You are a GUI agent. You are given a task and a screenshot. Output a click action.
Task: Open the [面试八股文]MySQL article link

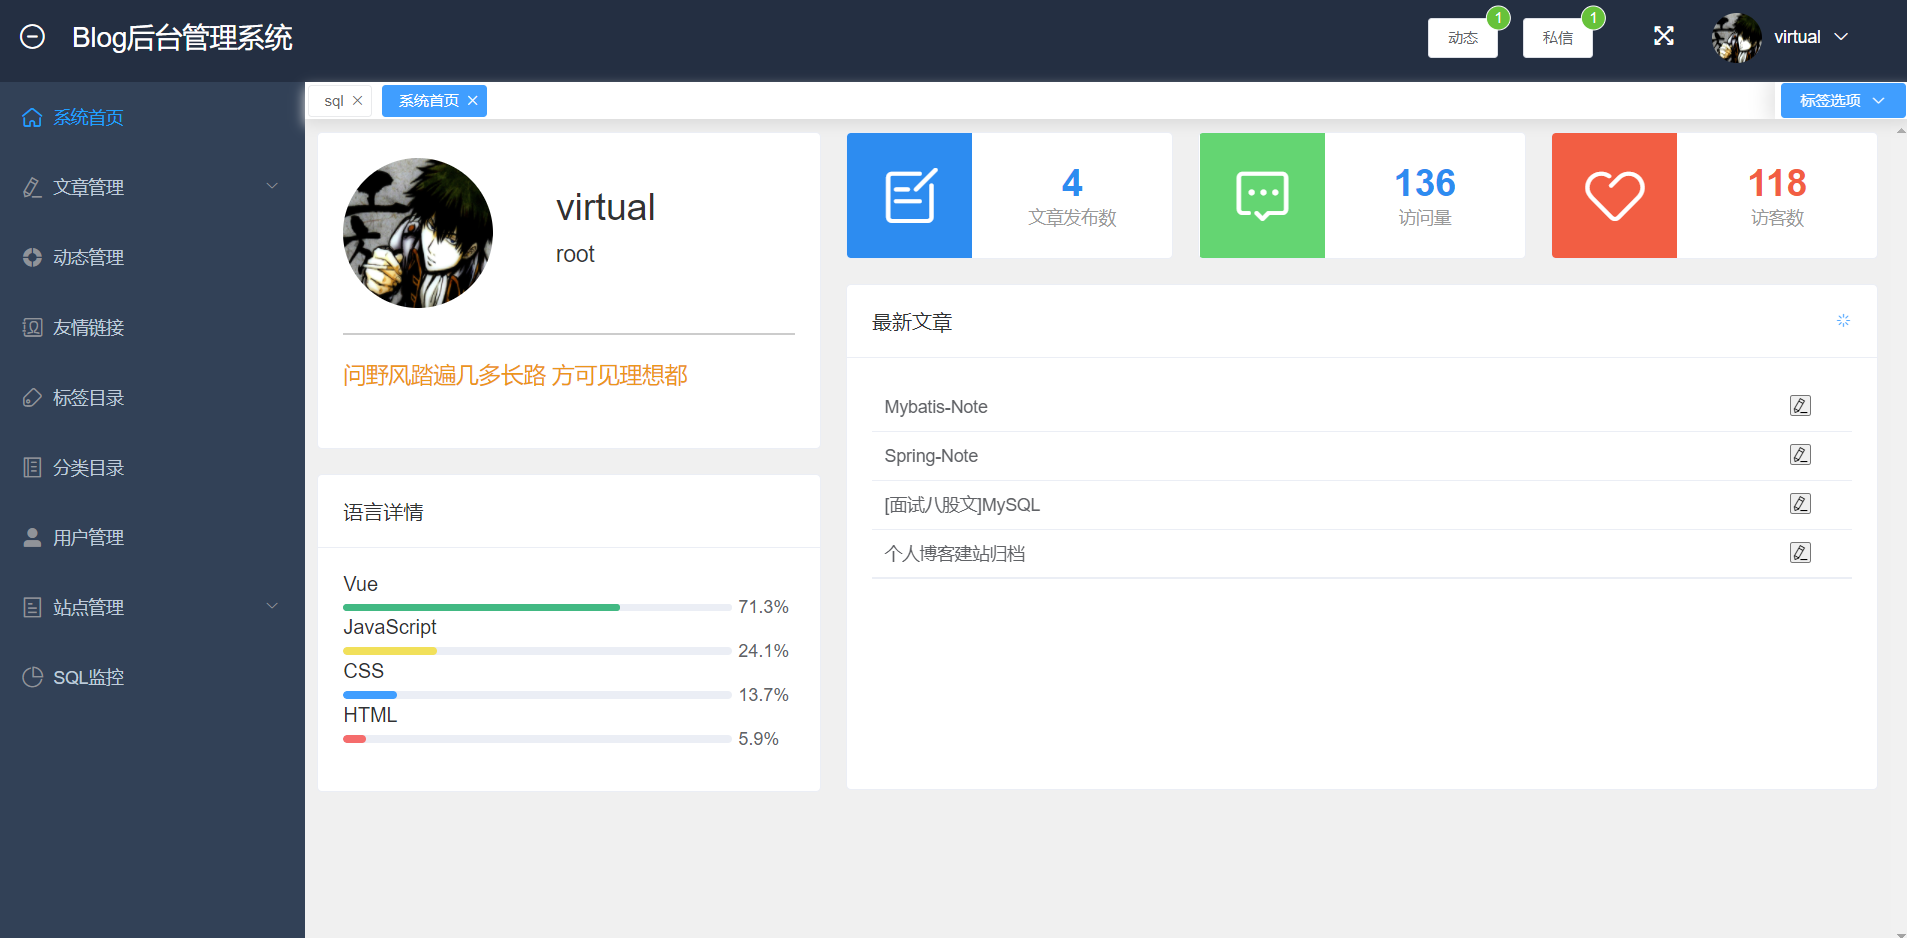962,505
